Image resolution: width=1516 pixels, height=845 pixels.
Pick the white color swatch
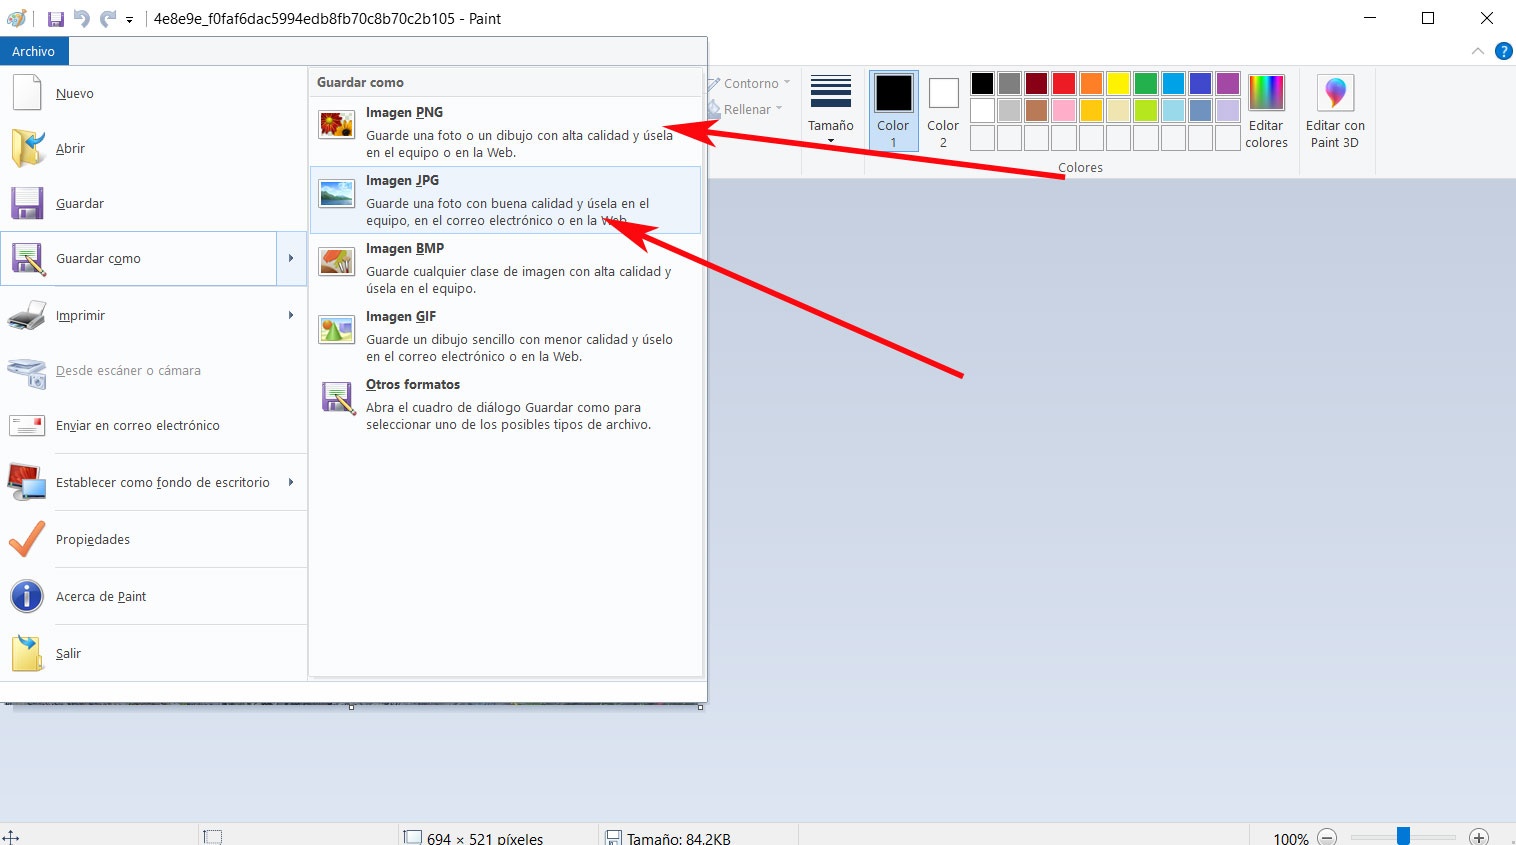[982, 110]
